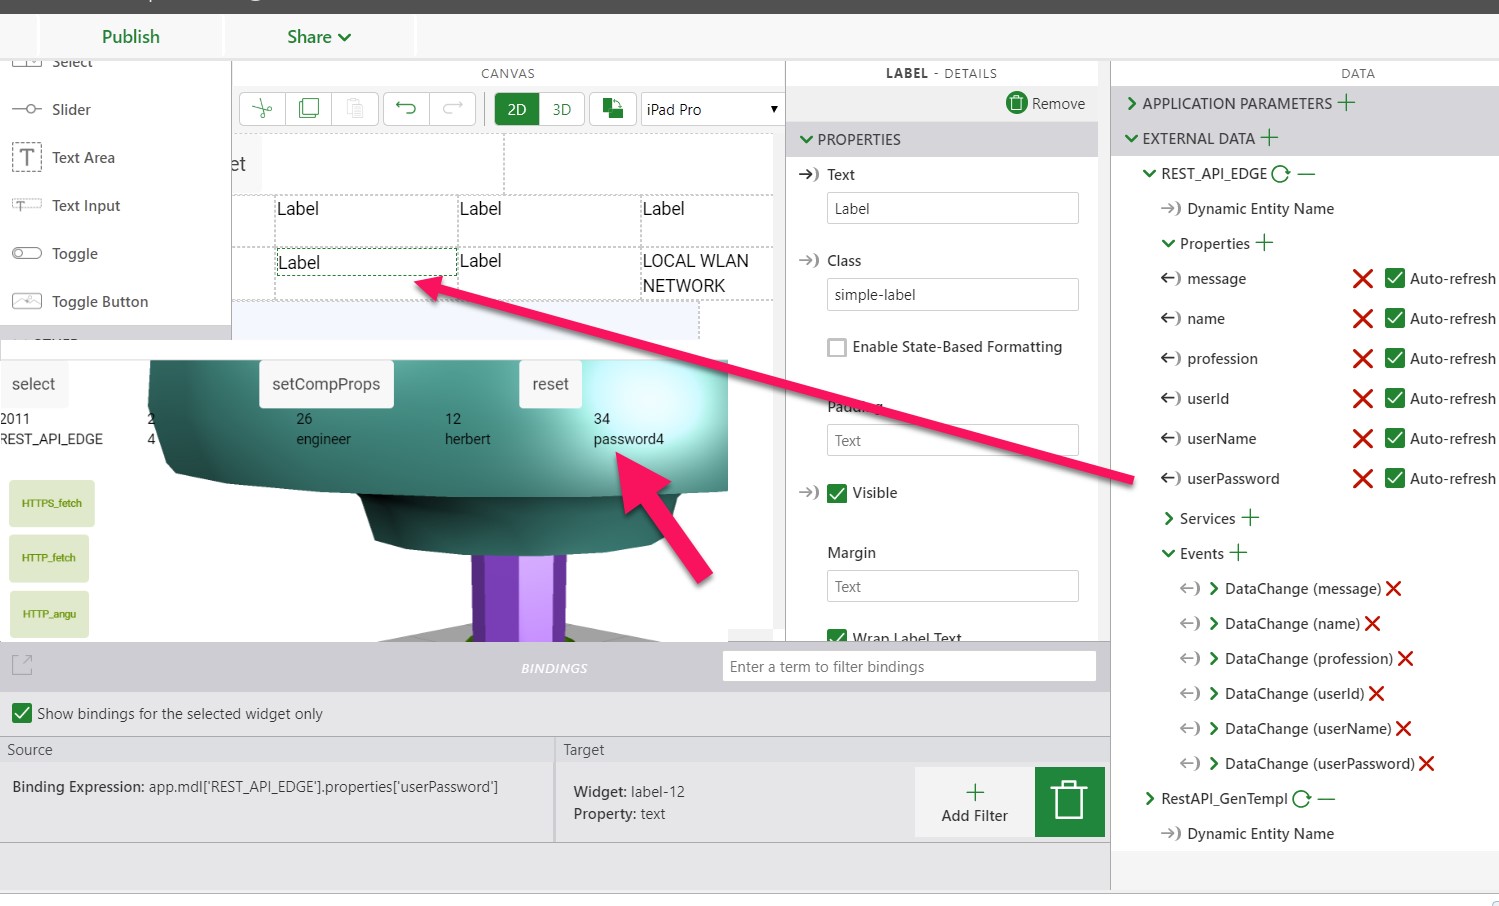Expand the Services section
Viewport: 1499px width, 906px height.
(1167, 518)
